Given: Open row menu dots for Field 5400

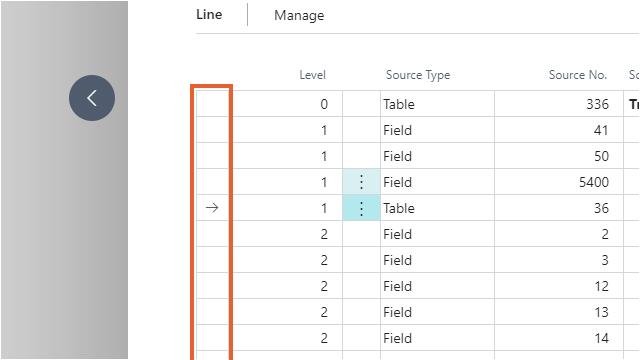Looking at the screenshot, I should click(361, 182).
